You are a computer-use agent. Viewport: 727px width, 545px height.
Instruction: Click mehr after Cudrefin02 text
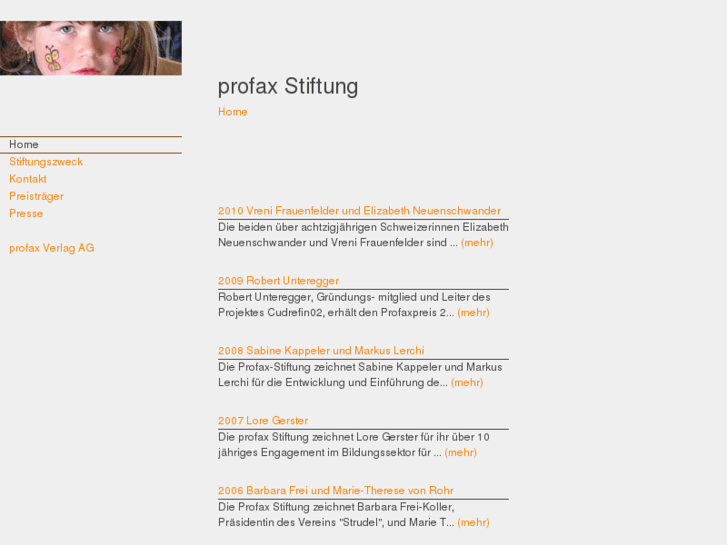(x=473, y=312)
